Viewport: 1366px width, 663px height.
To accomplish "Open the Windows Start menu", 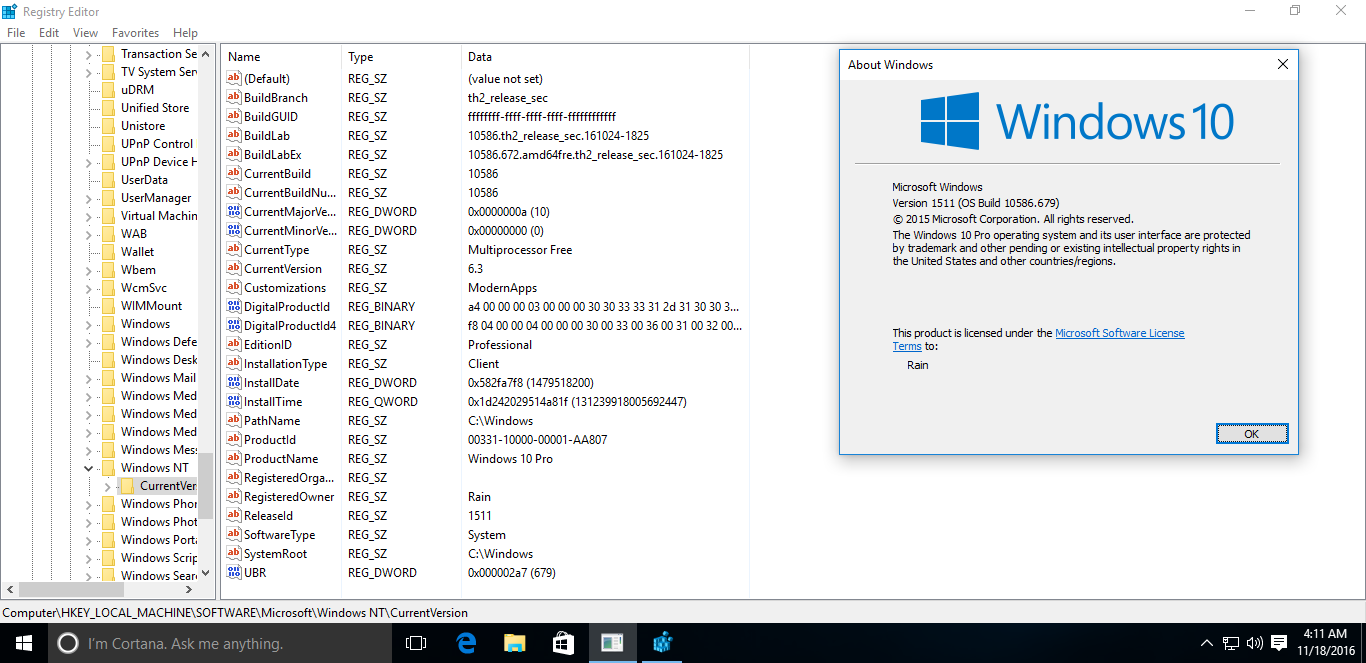I will coord(23,643).
